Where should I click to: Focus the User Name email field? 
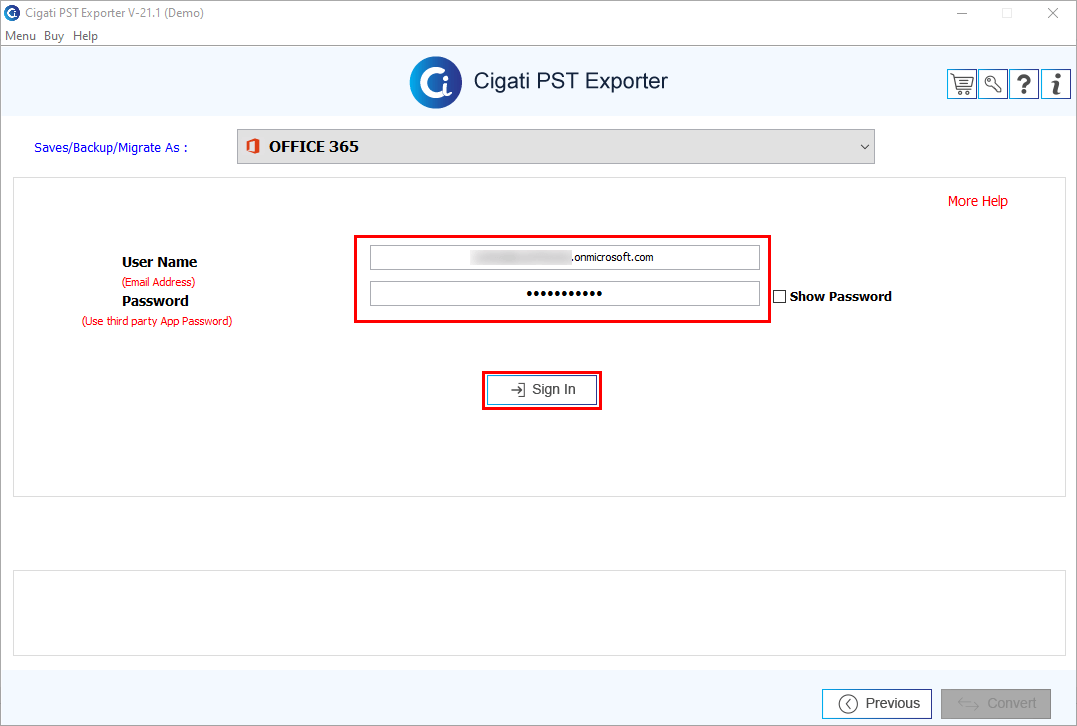[x=565, y=258]
